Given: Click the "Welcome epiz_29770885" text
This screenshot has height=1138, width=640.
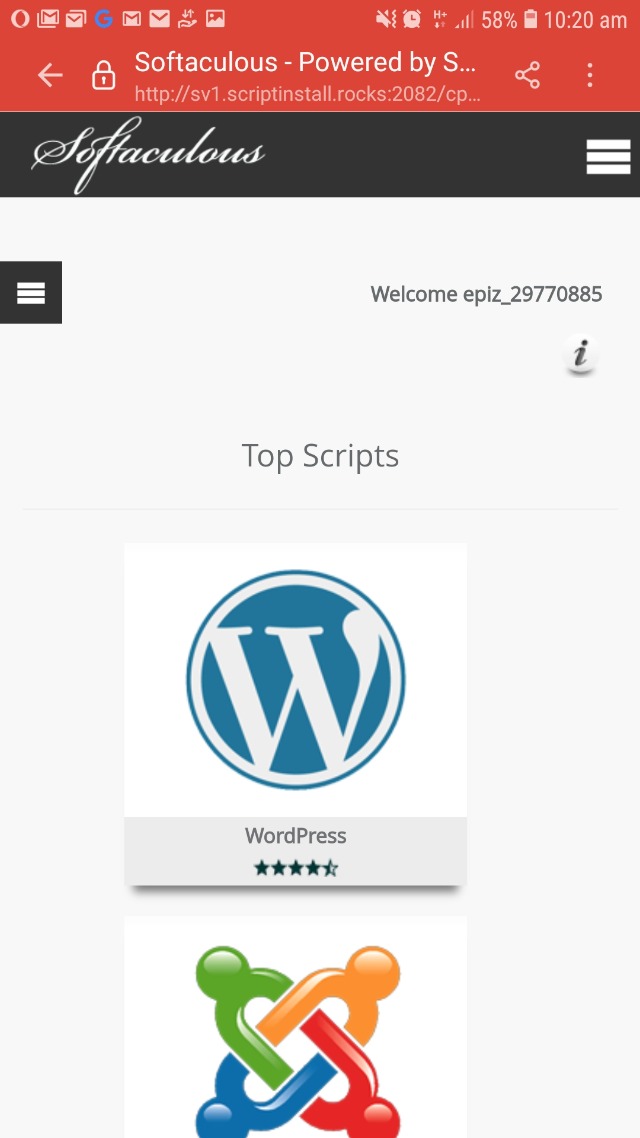Looking at the screenshot, I should (x=486, y=294).
